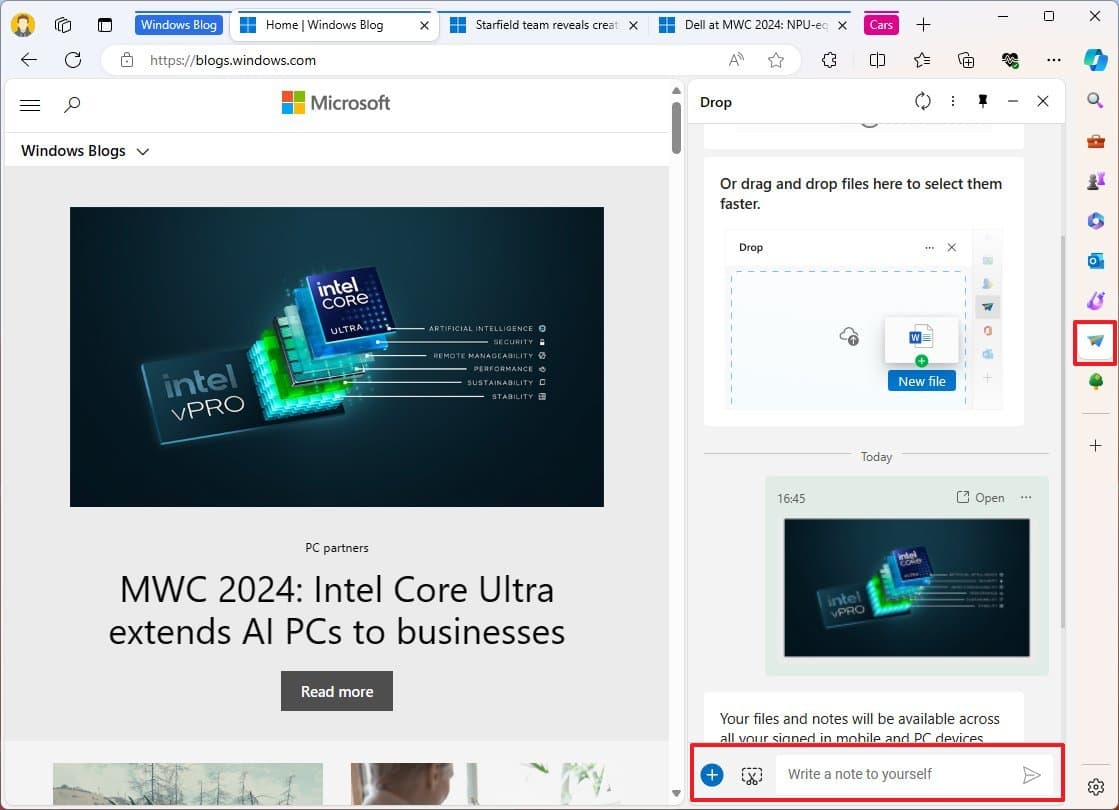The width and height of the screenshot is (1119, 810).
Task: Pin the Drop panel
Action: (x=981, y=101)
